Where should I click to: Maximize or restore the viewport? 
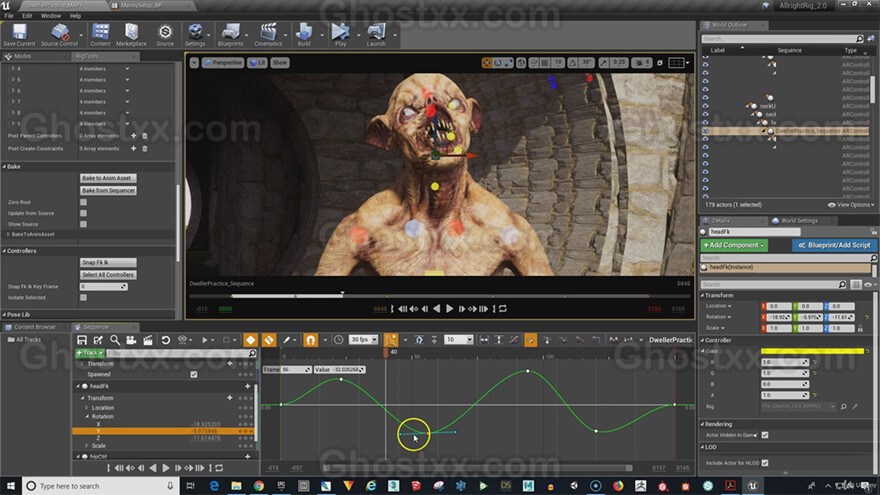tap(660, 63)
